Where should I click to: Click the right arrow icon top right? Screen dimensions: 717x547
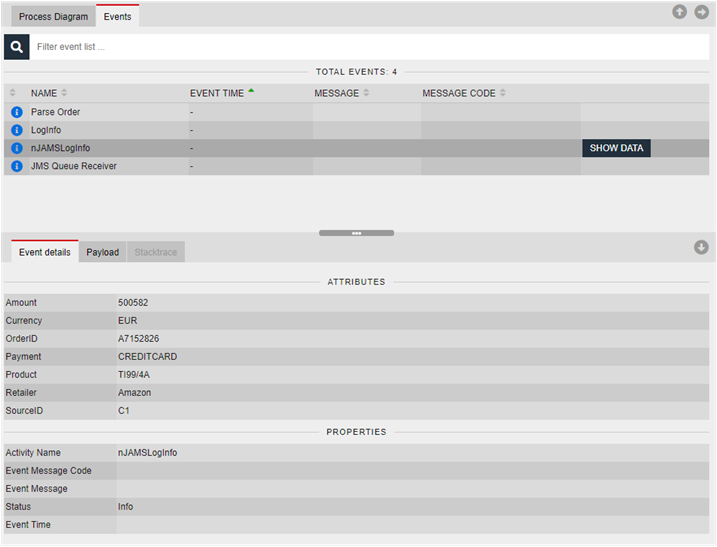[x=701, y=12]
